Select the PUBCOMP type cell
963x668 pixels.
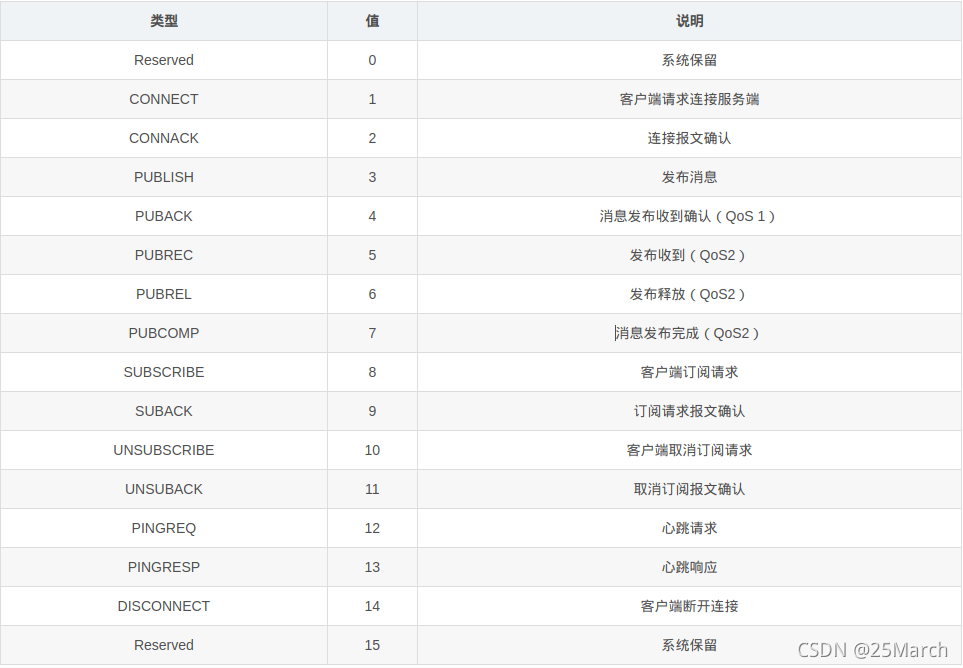pyautogui.click(x=164, y=333)
